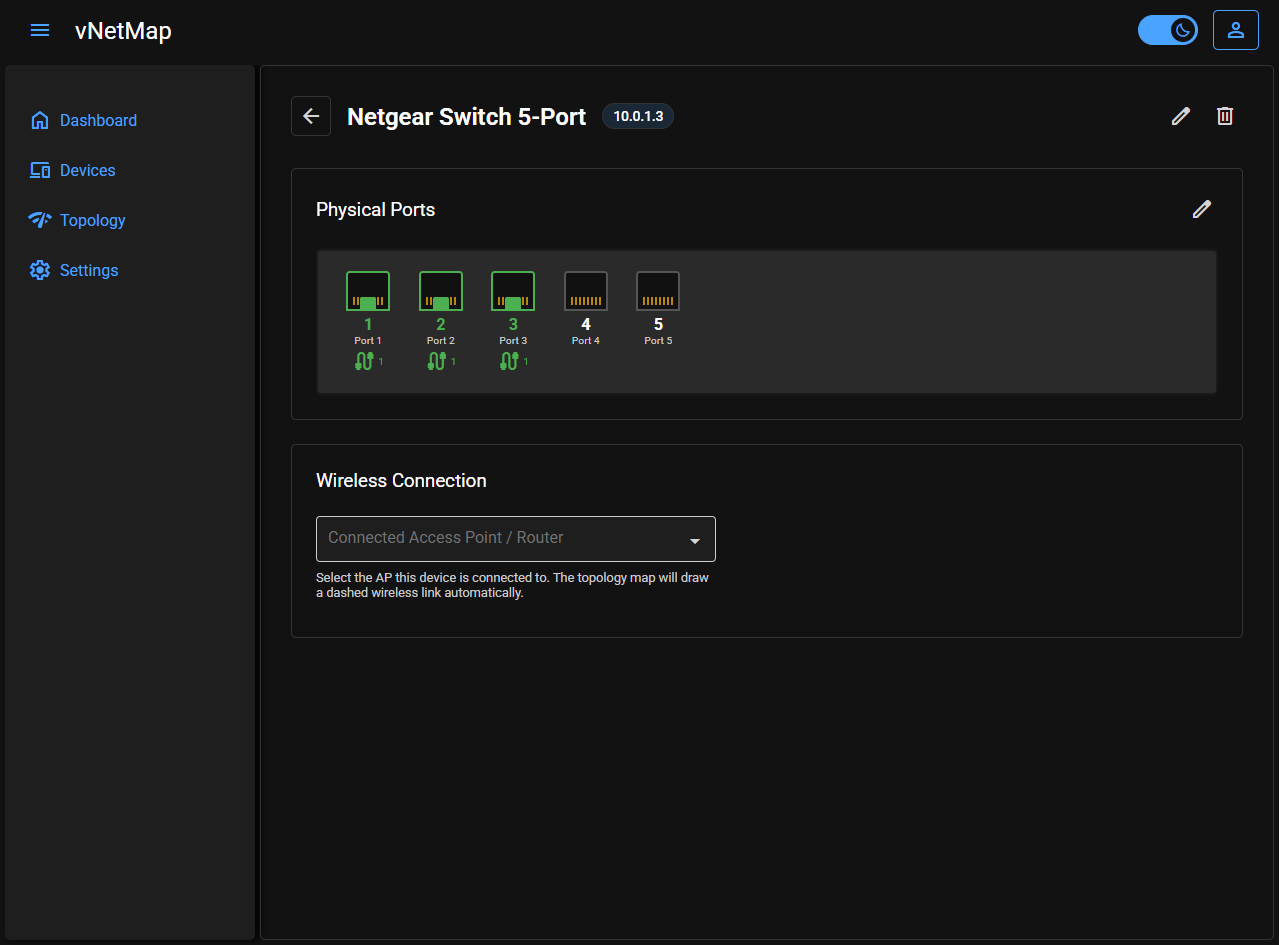
Task: Select the Port 2 ethernet jack
Action: click(x=441, y=291)
